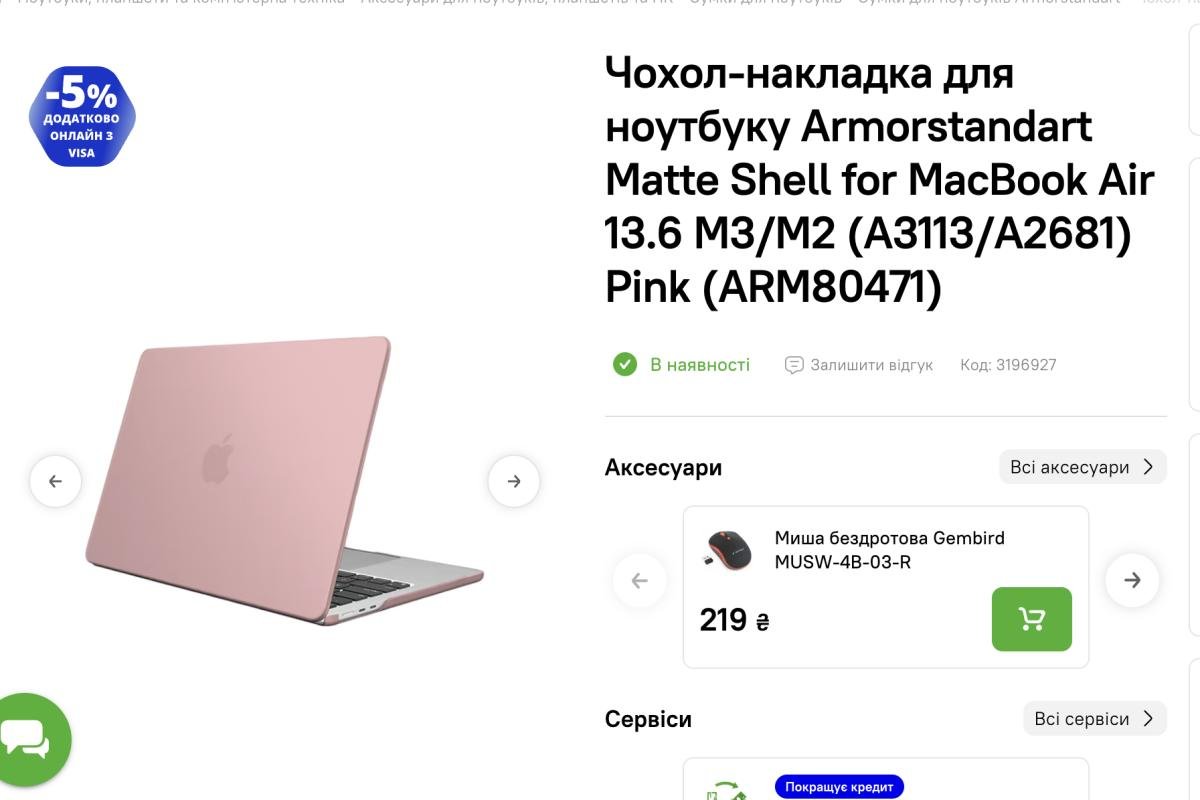Click the Всі аксесуари button
Viewport: 1200px width, 800px height.
pyautogui.click(x=1082, y=467)
